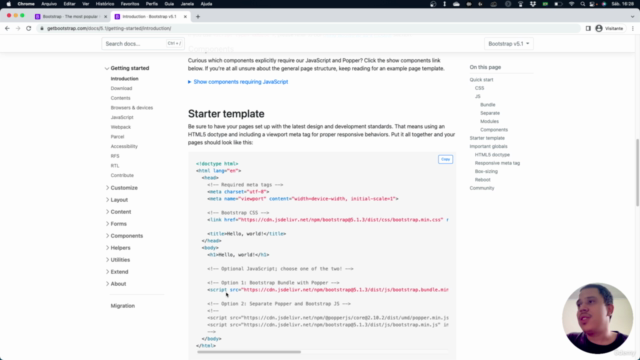Click the Dropbox icon in the menu bar
This screenshot has height=360, width=640.
coord(533,4)
